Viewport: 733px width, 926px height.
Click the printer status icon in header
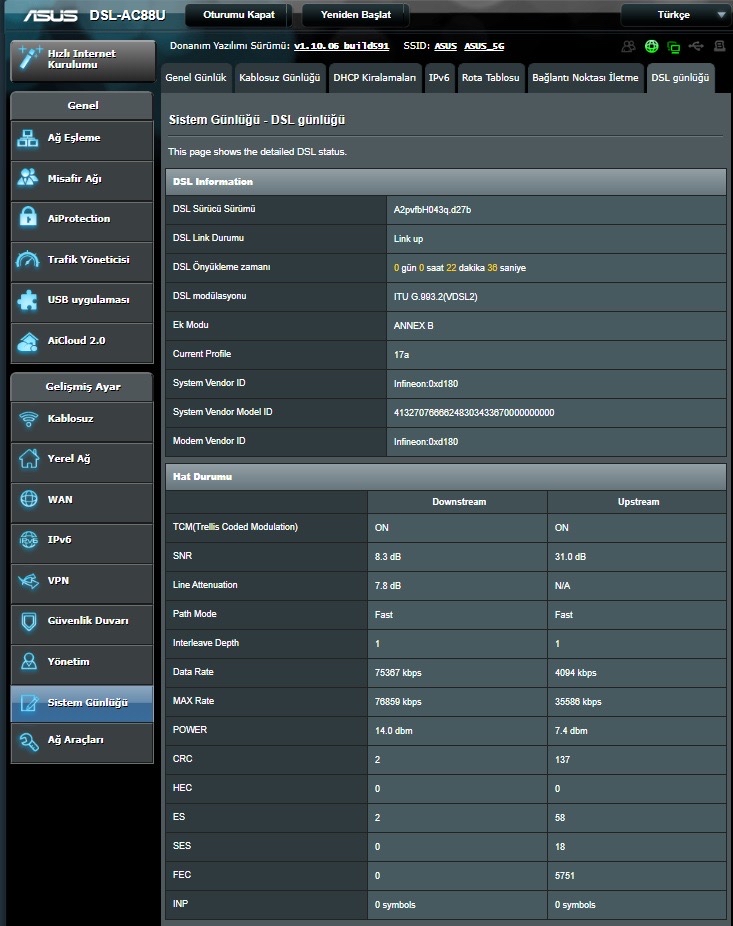tap(719, 45)
